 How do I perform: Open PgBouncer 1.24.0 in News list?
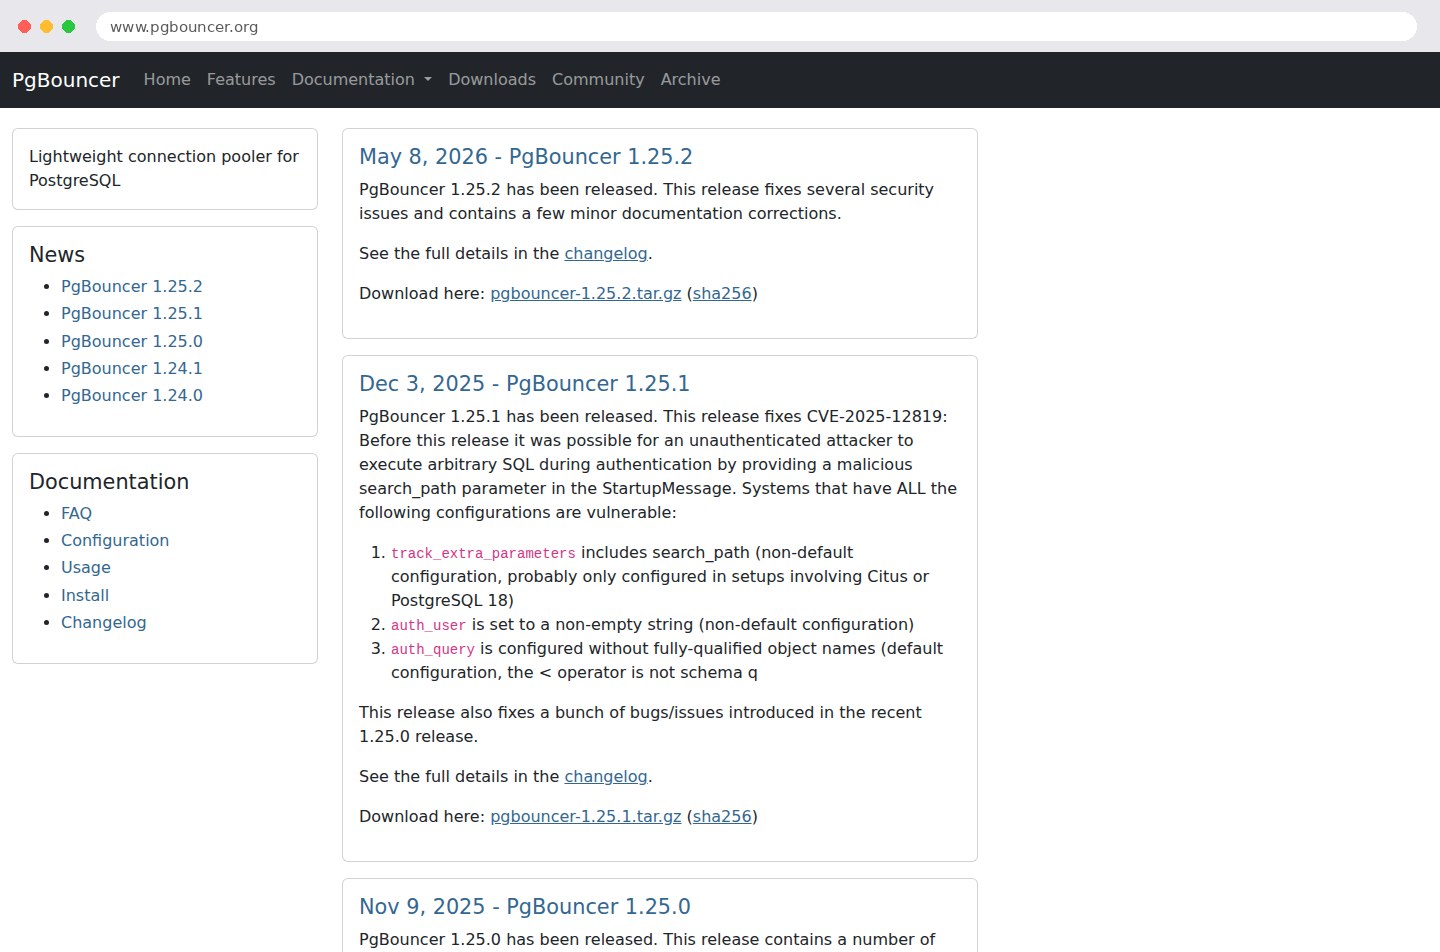[x=132, y=395]
